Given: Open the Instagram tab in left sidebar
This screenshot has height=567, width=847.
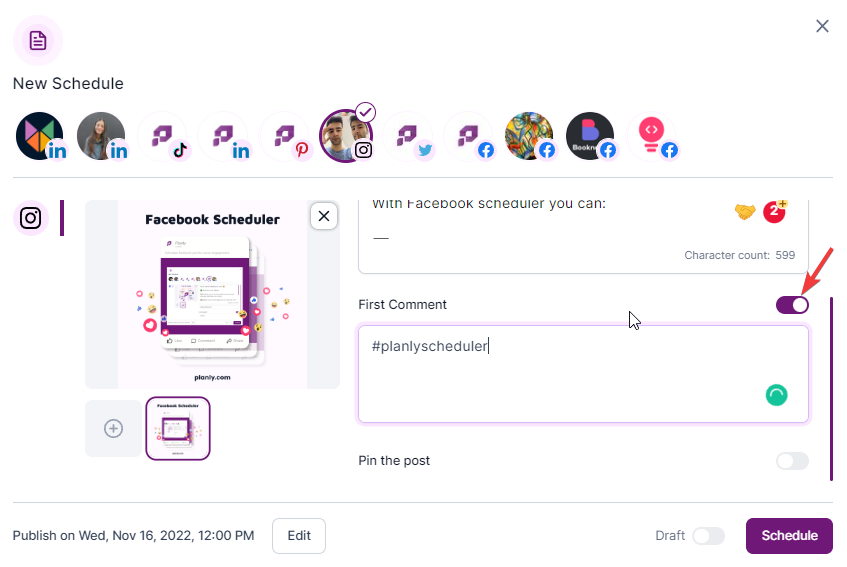Looking at the screenshot, I should pyautogui.click(x=31, y=218).
